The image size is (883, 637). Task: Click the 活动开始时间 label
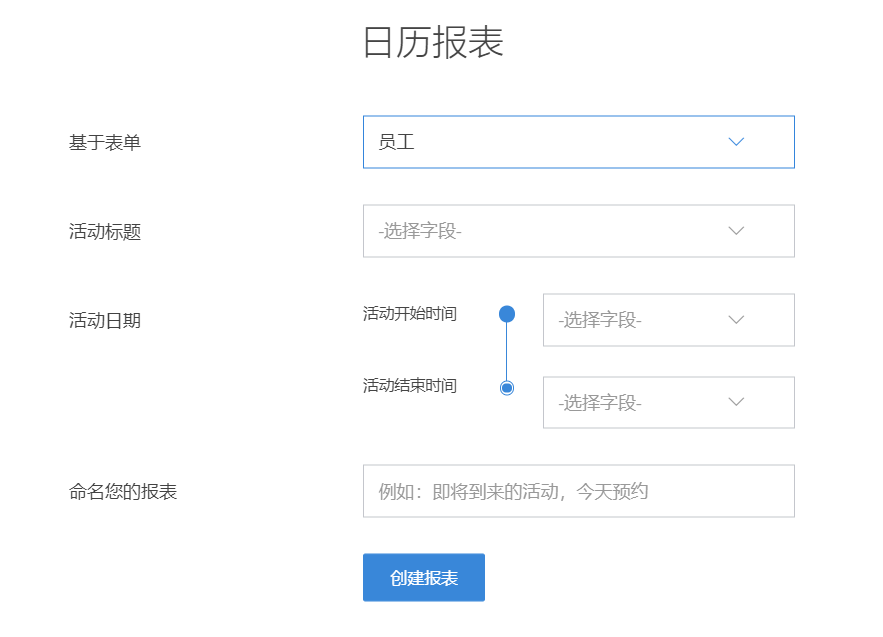click(410, 314)
